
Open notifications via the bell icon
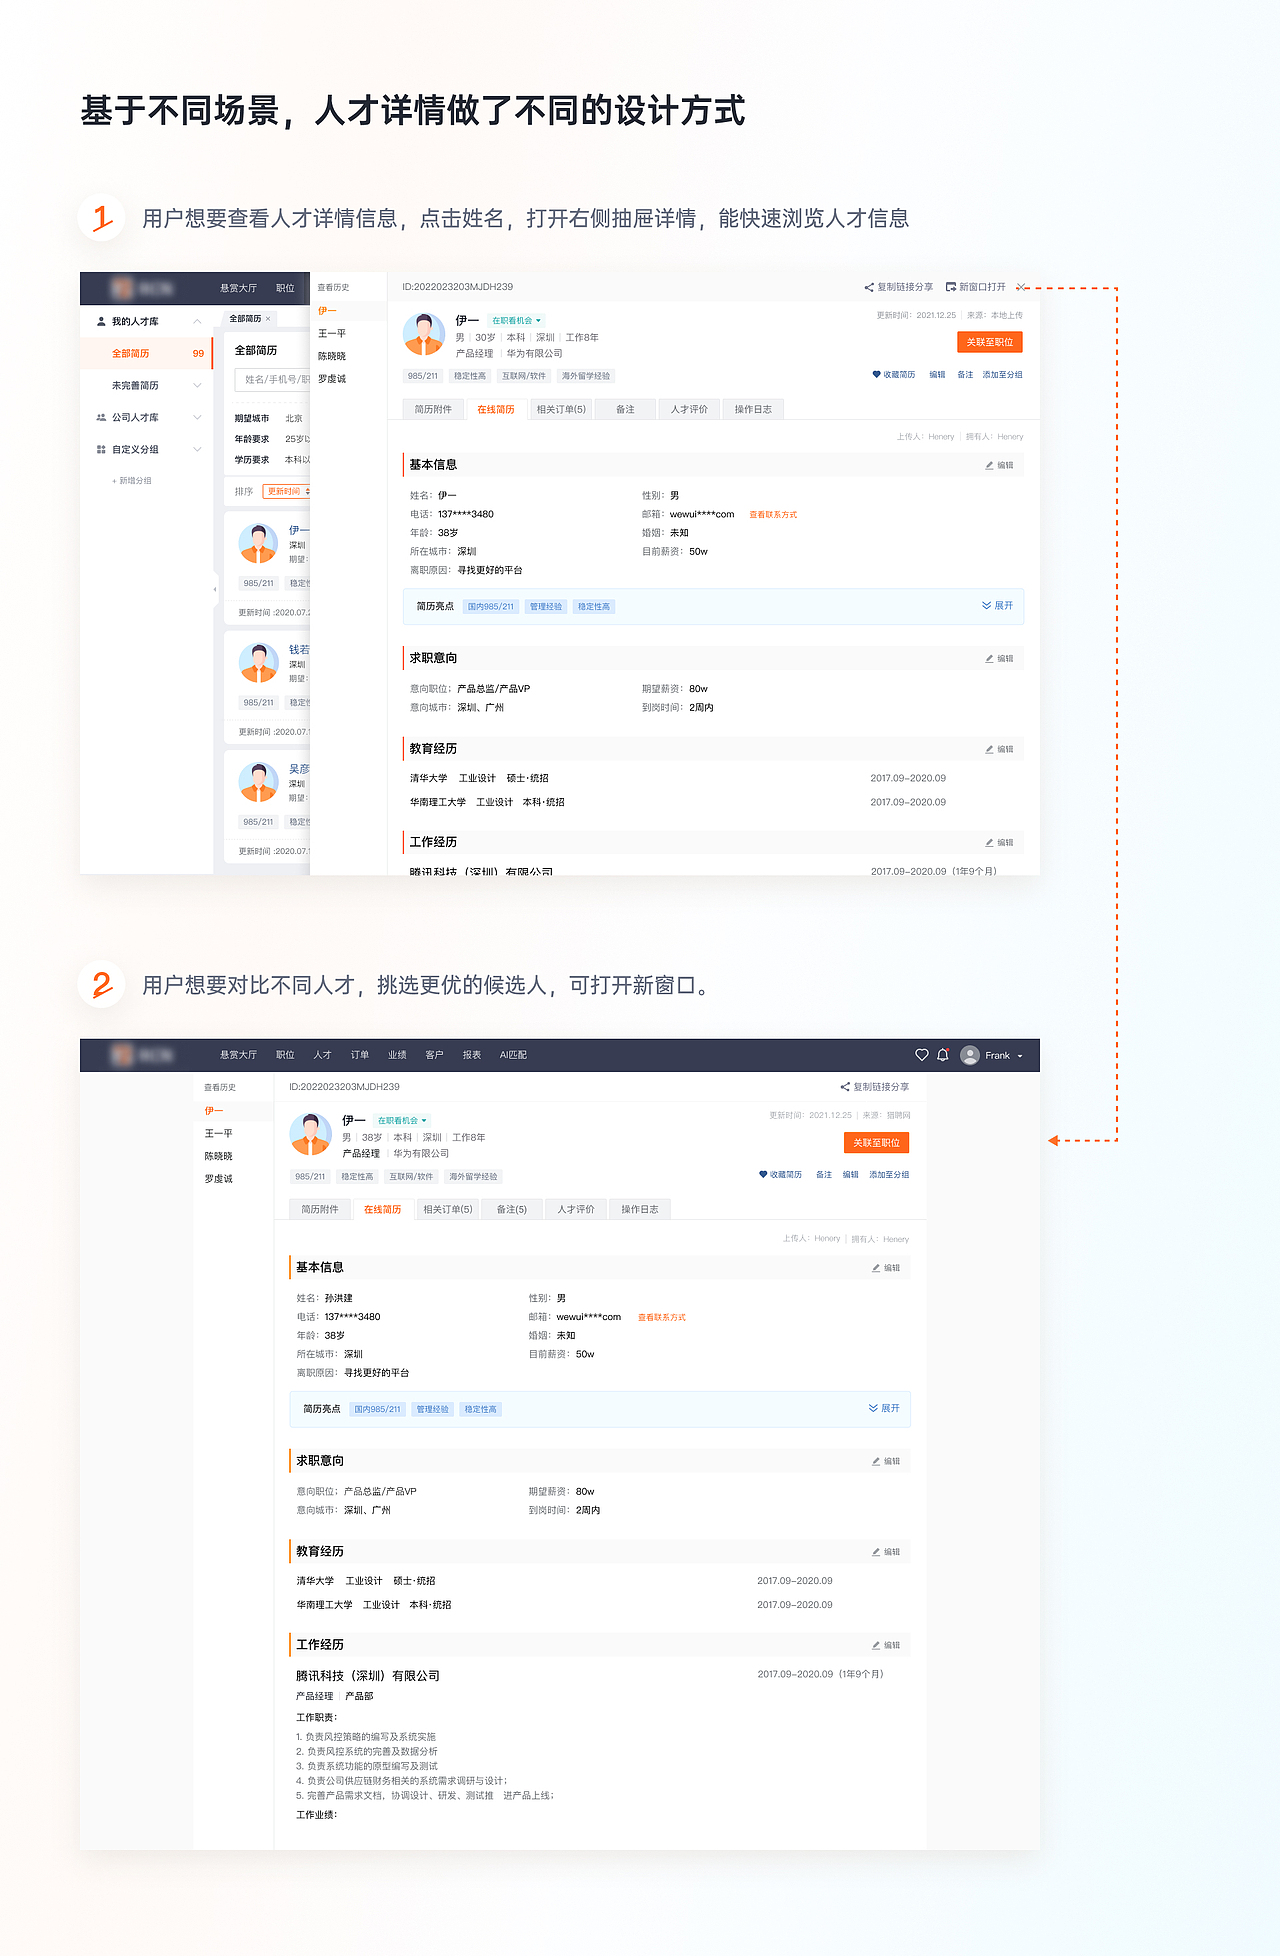click(943, 1055)
